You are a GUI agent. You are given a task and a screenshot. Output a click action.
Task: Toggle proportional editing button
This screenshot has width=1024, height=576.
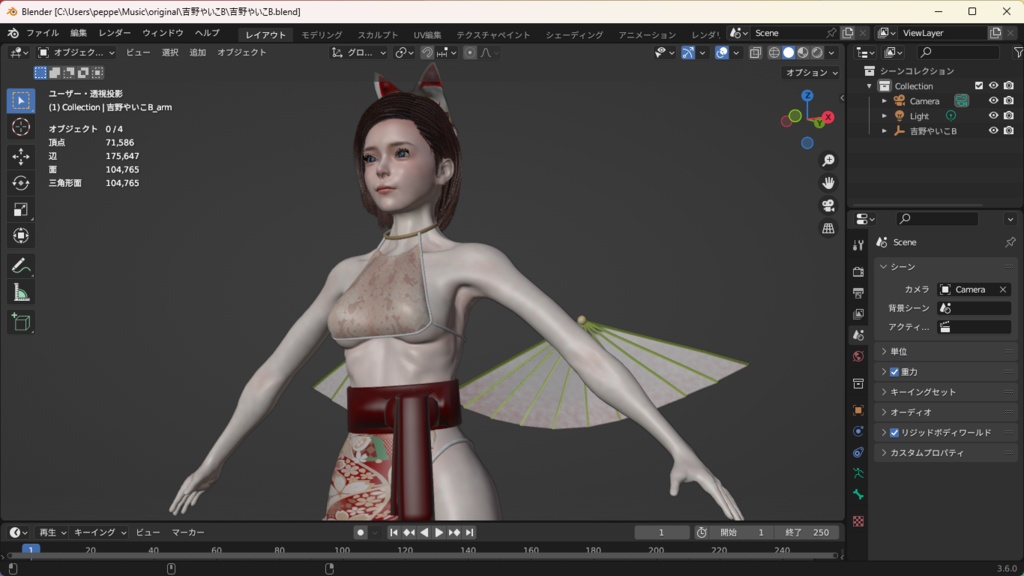click(470, 52)
